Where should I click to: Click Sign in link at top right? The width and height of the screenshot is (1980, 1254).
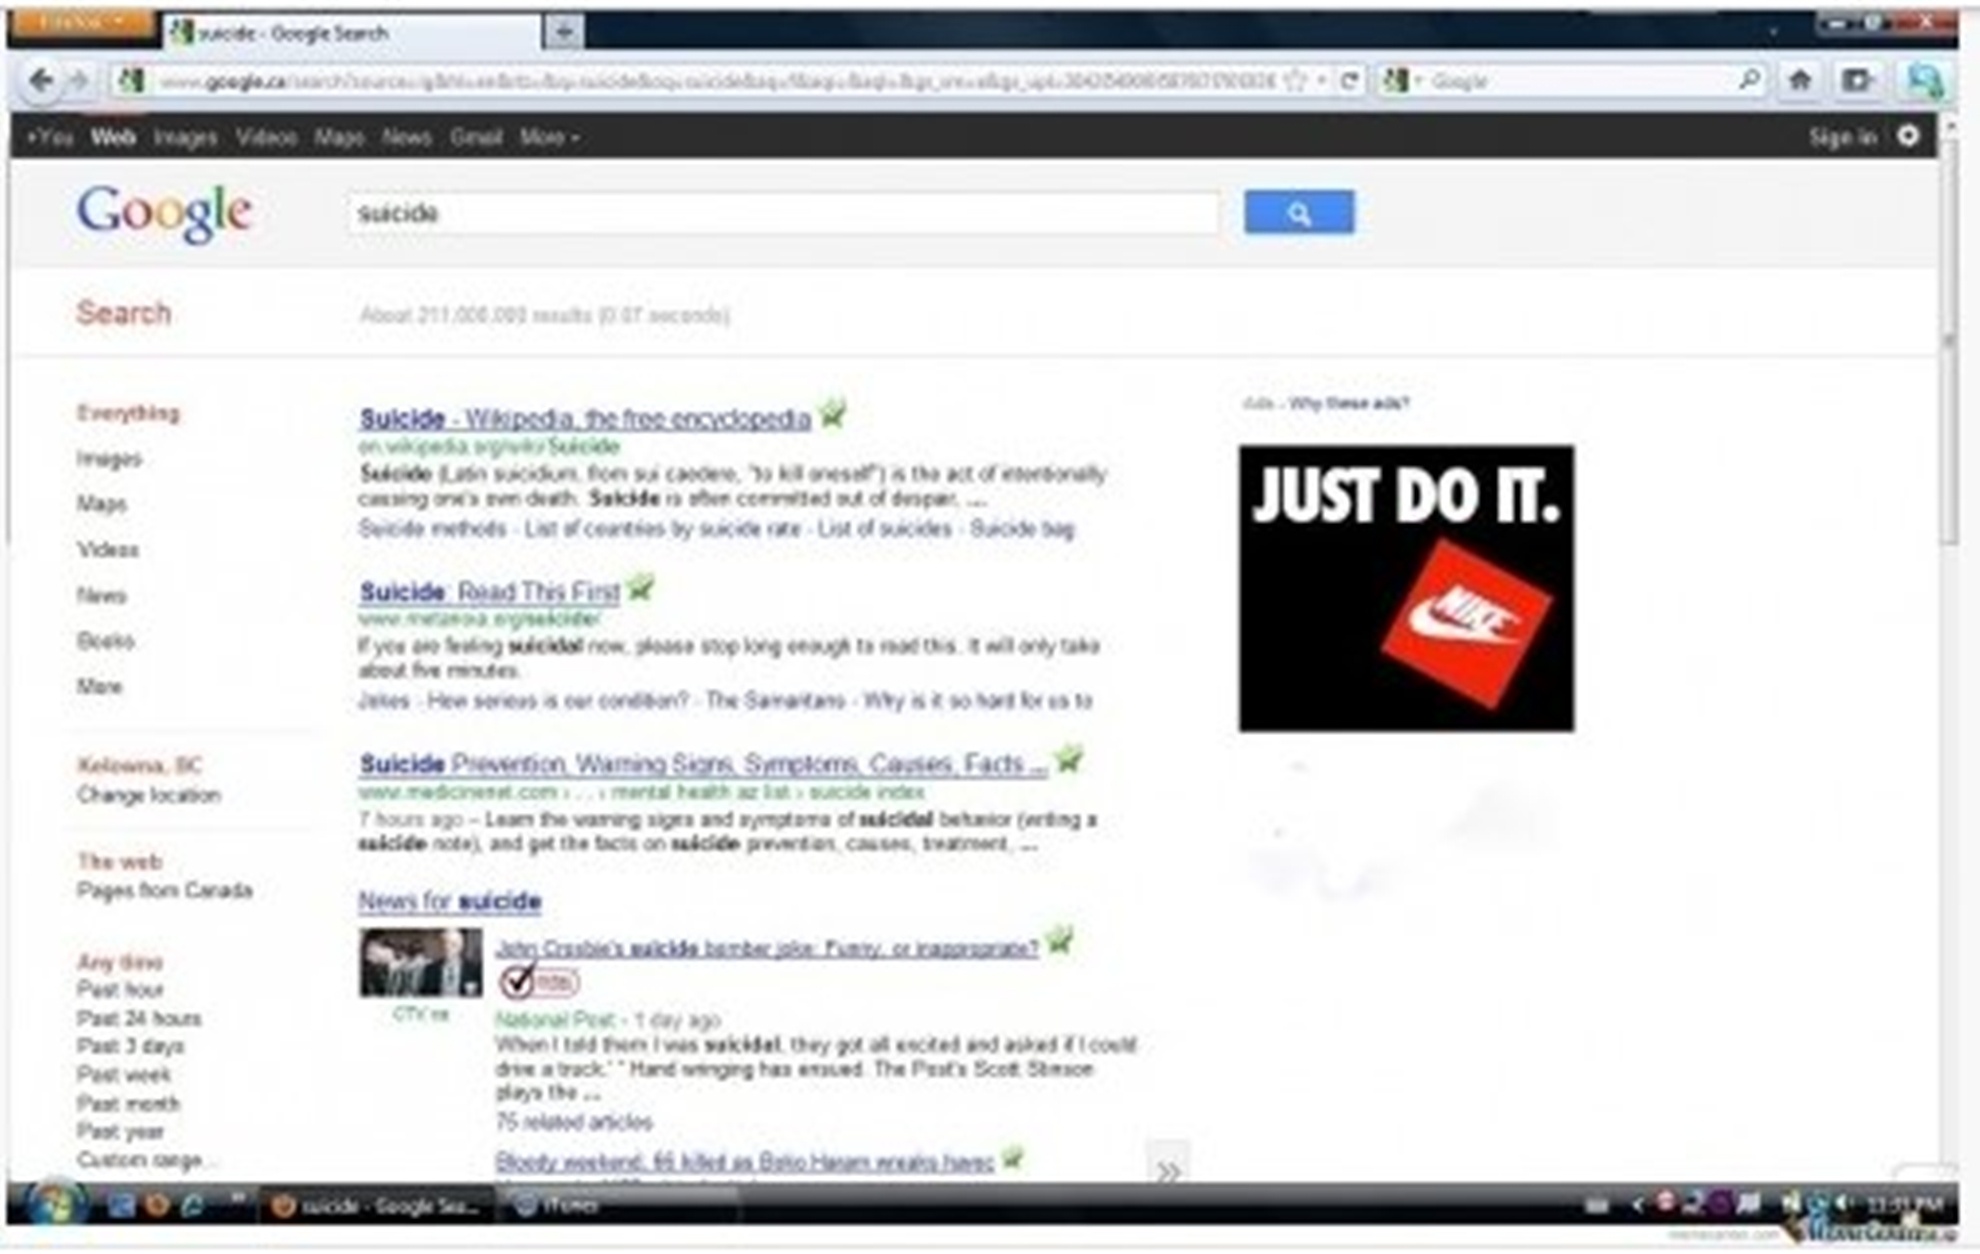pyautogui.click(x=1841, y=137)
